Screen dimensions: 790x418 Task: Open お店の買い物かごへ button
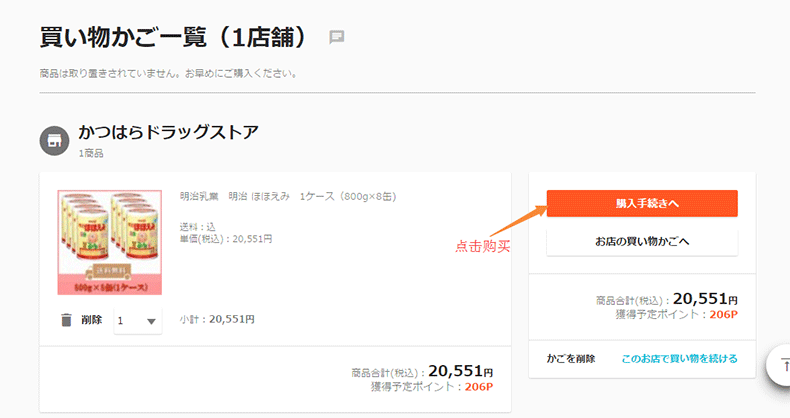tap(641, 242)
